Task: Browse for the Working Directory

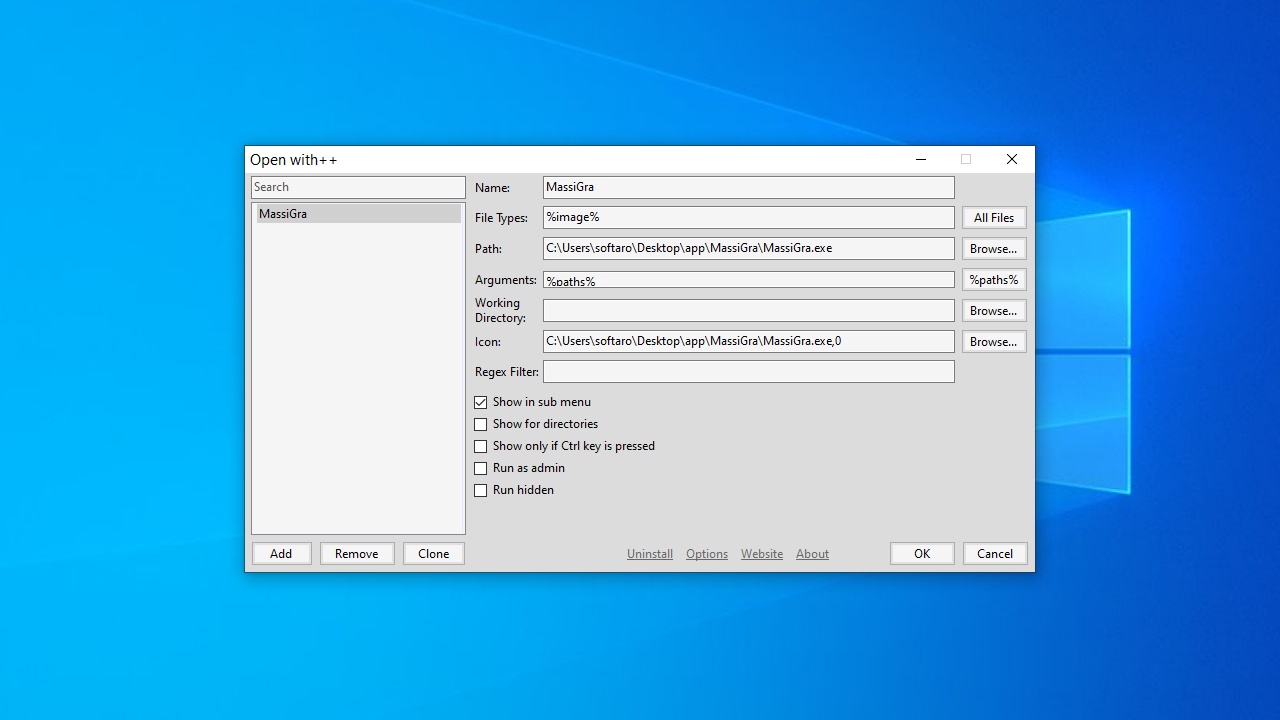Action: click(x=994, y=310)
